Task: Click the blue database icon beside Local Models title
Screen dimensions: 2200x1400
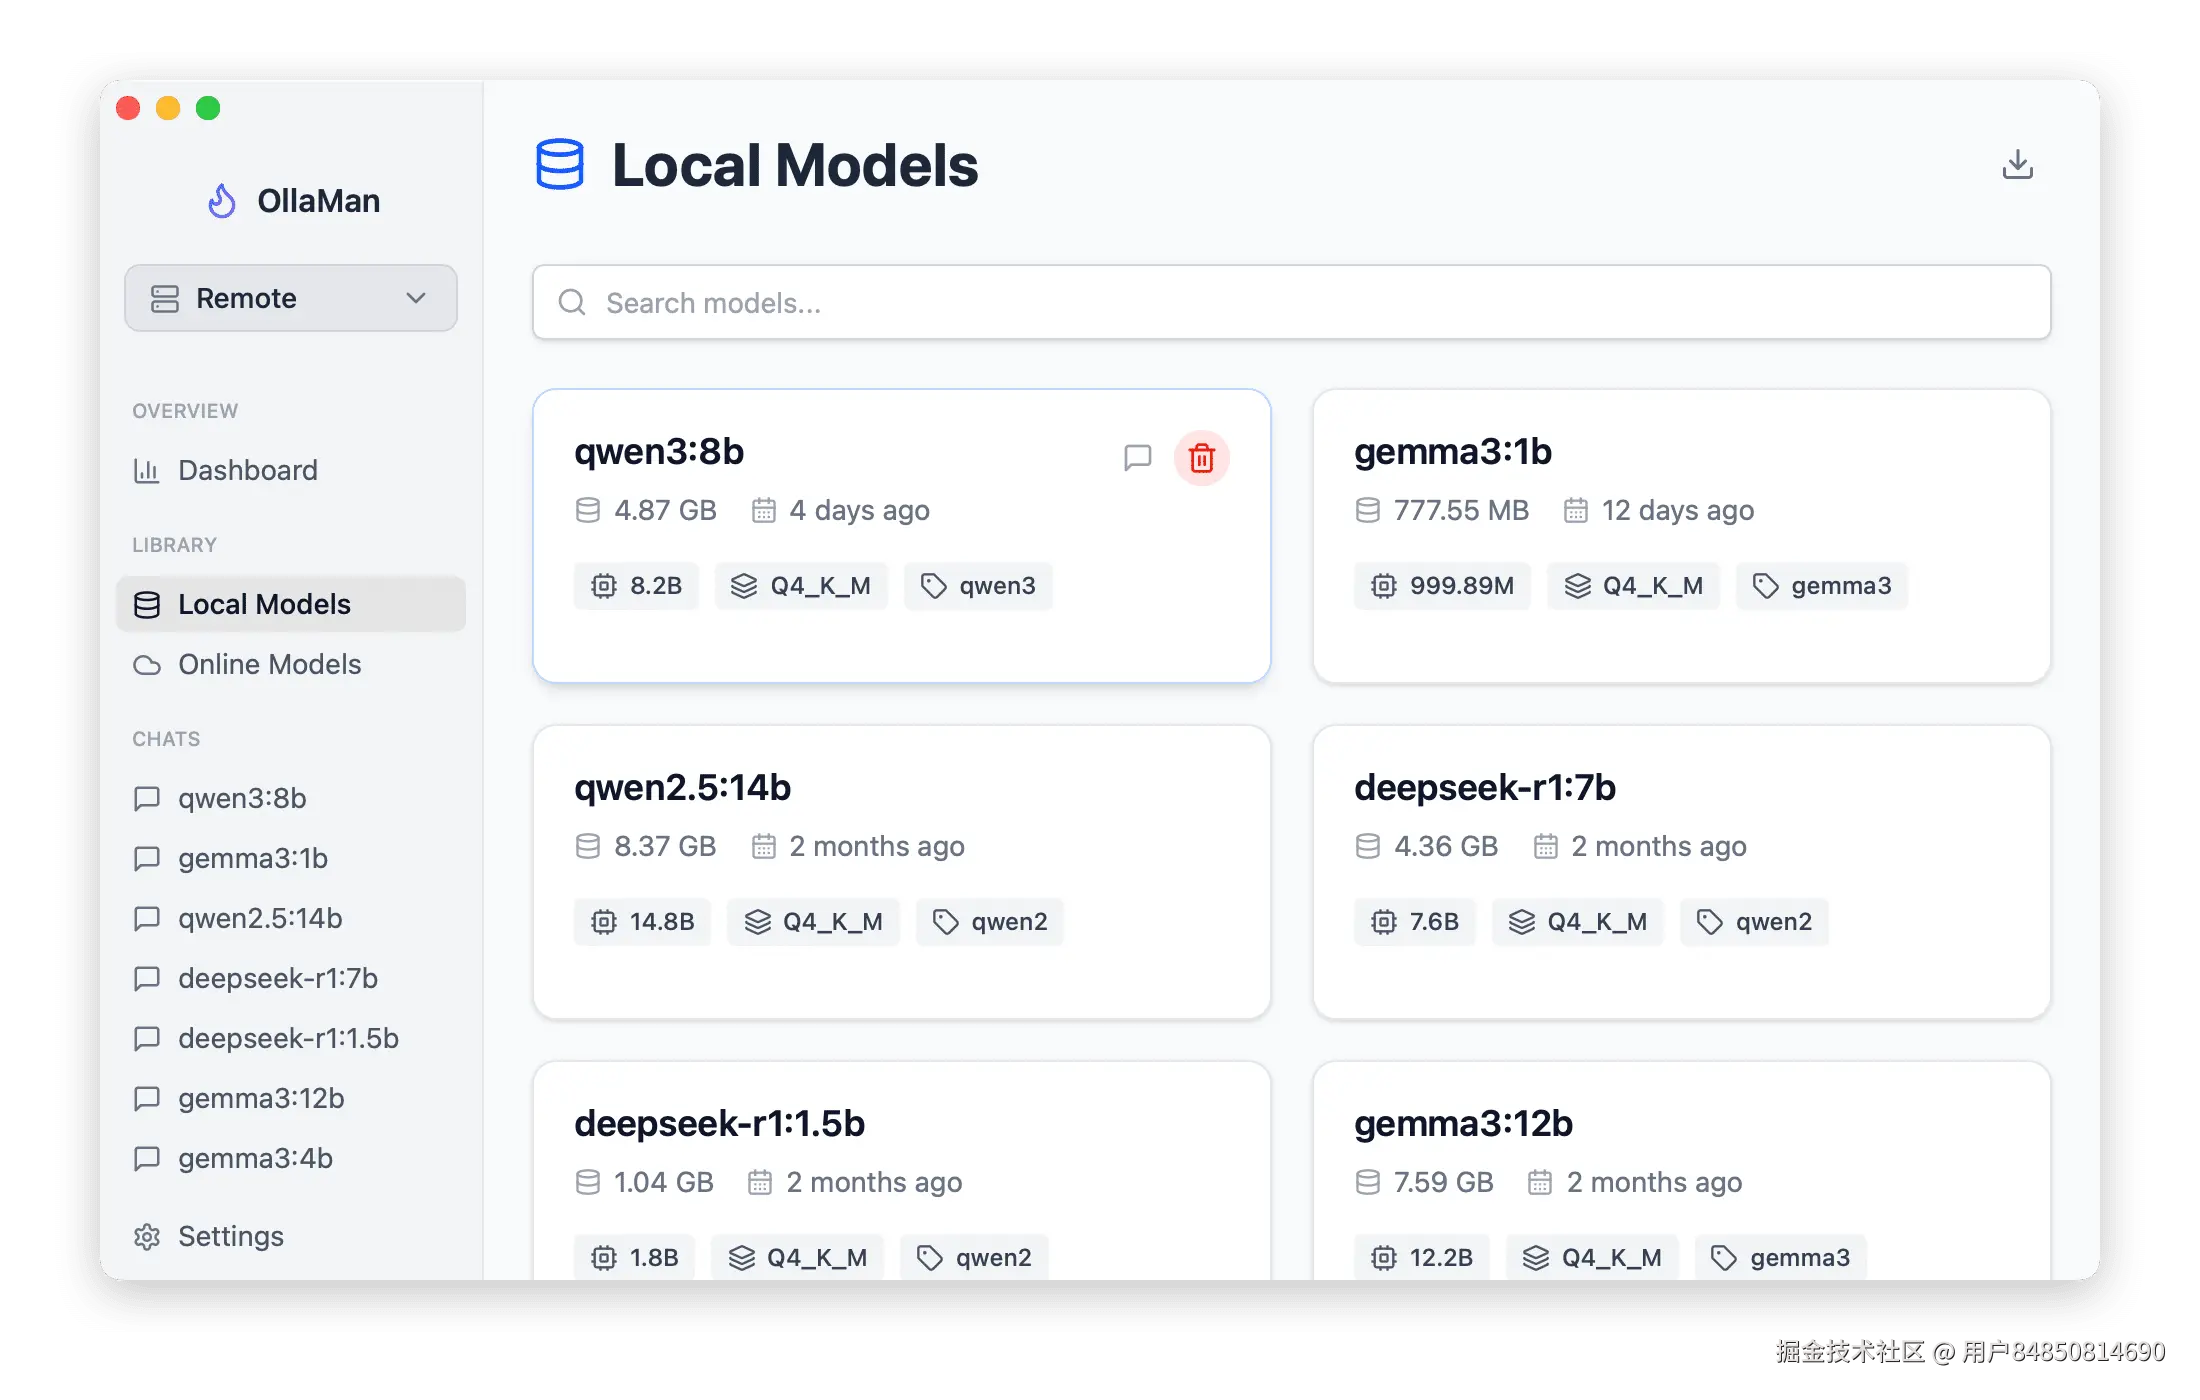Action: tap(559, 165)
